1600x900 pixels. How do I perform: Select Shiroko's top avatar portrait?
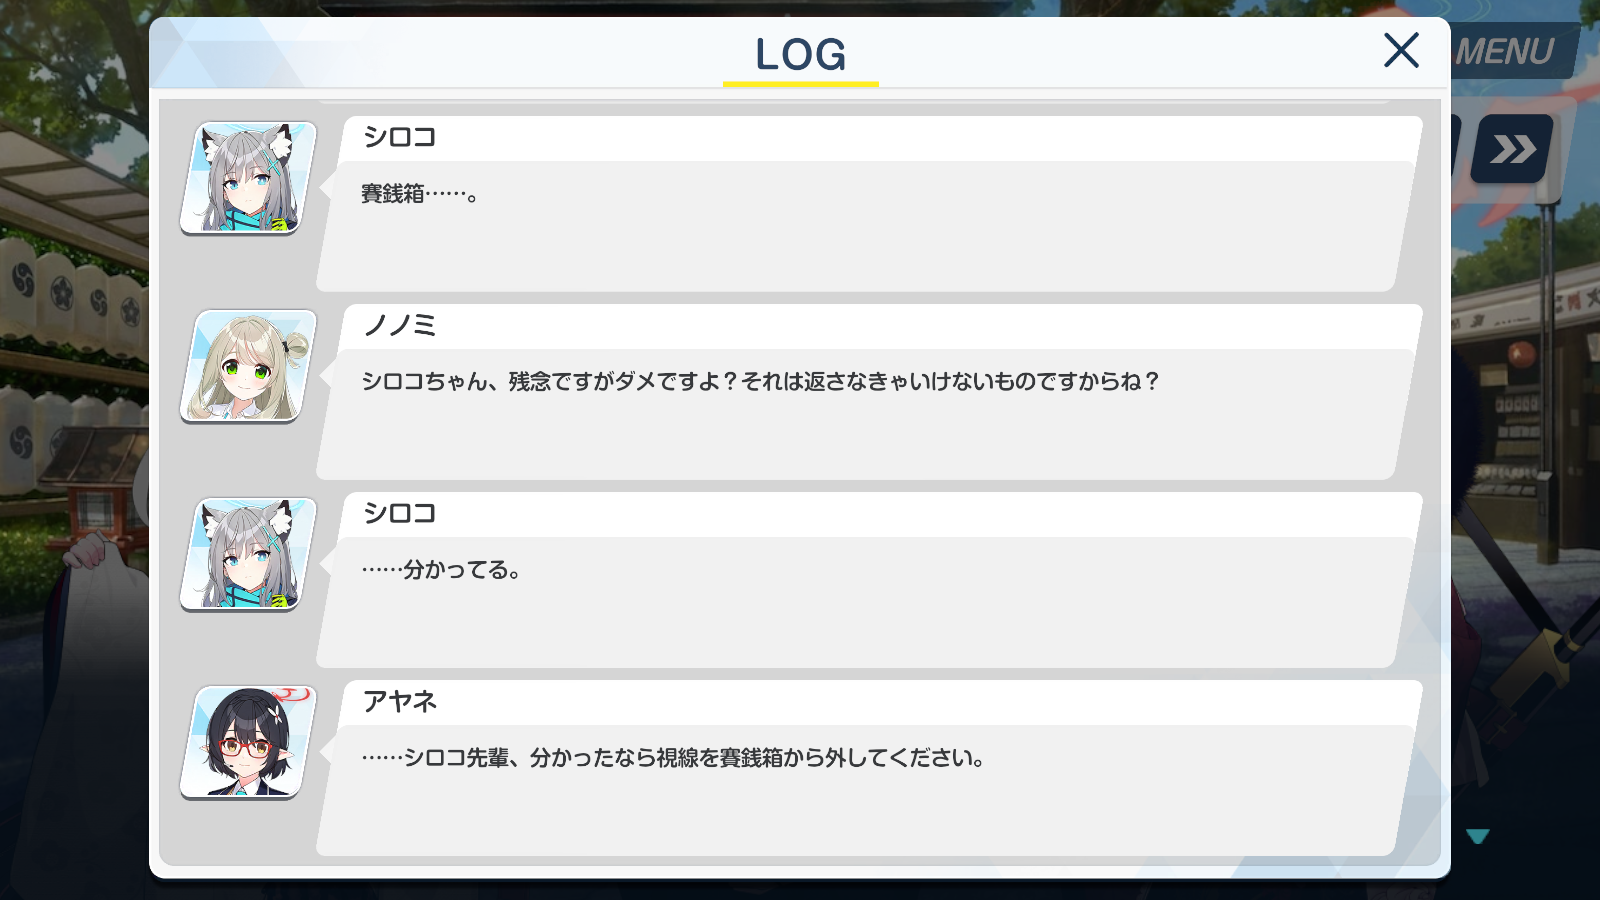pyautogui.click(x=248, y=178)
